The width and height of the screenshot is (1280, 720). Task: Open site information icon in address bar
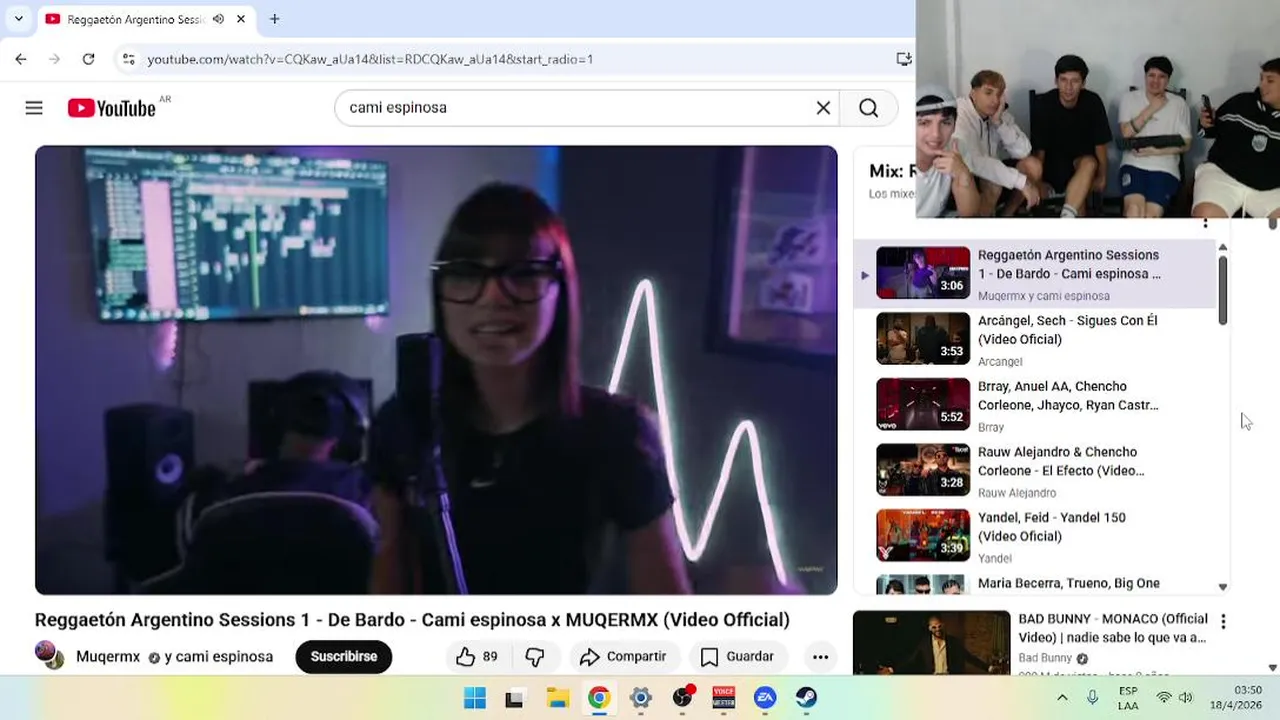[x=128, y=59]
